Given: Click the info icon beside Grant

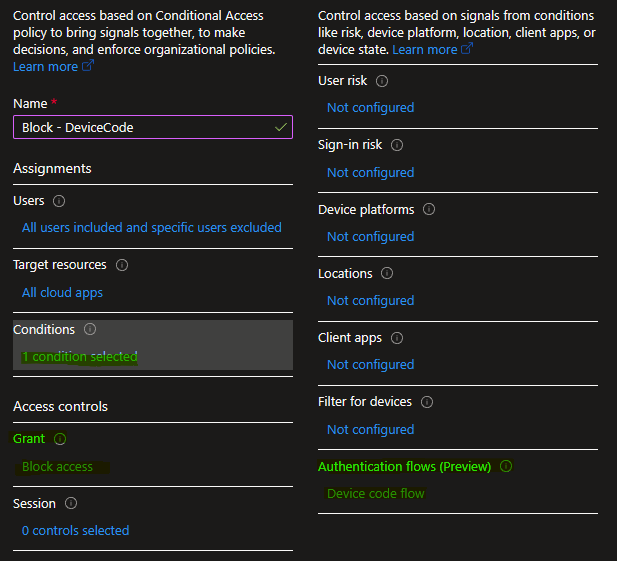Looking at the screenshot, I should coord(60,439).
